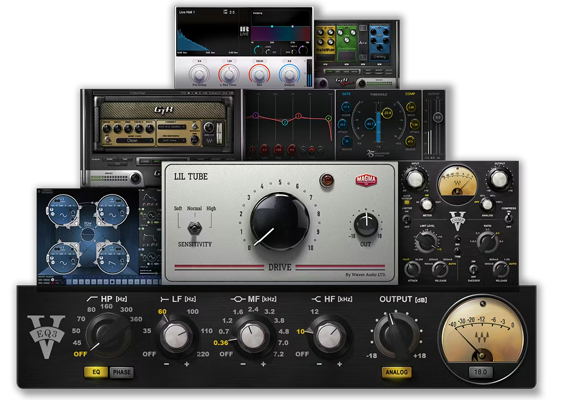Click the Soft label on Lil Tube
This screenshot has height=400, width=568.
point(178,208)
